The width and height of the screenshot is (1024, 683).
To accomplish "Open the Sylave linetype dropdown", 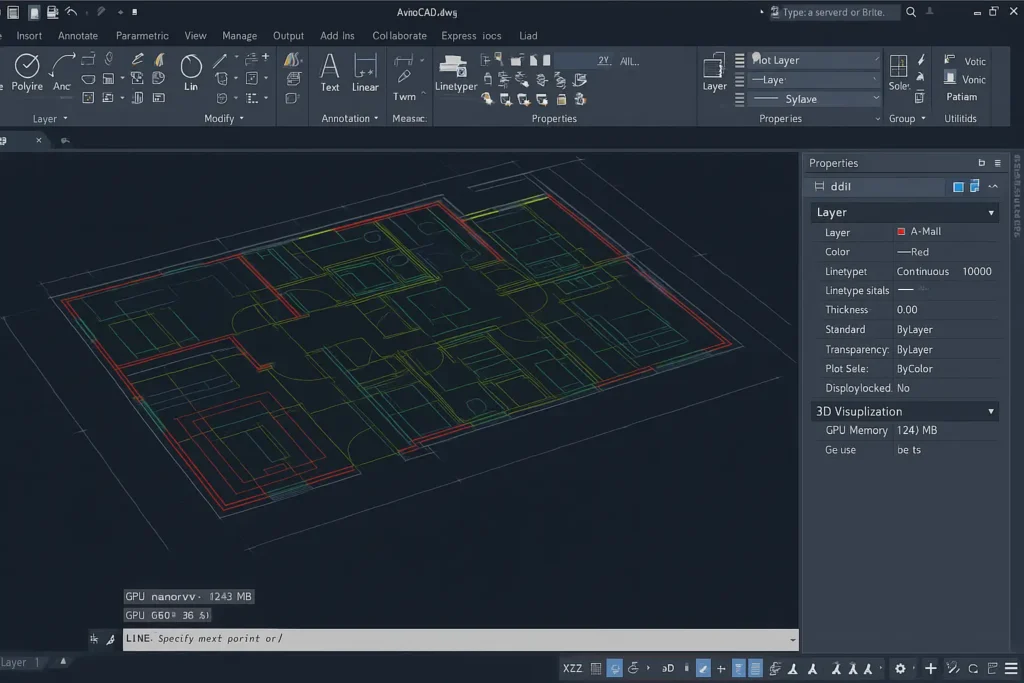I will [814, 98].
